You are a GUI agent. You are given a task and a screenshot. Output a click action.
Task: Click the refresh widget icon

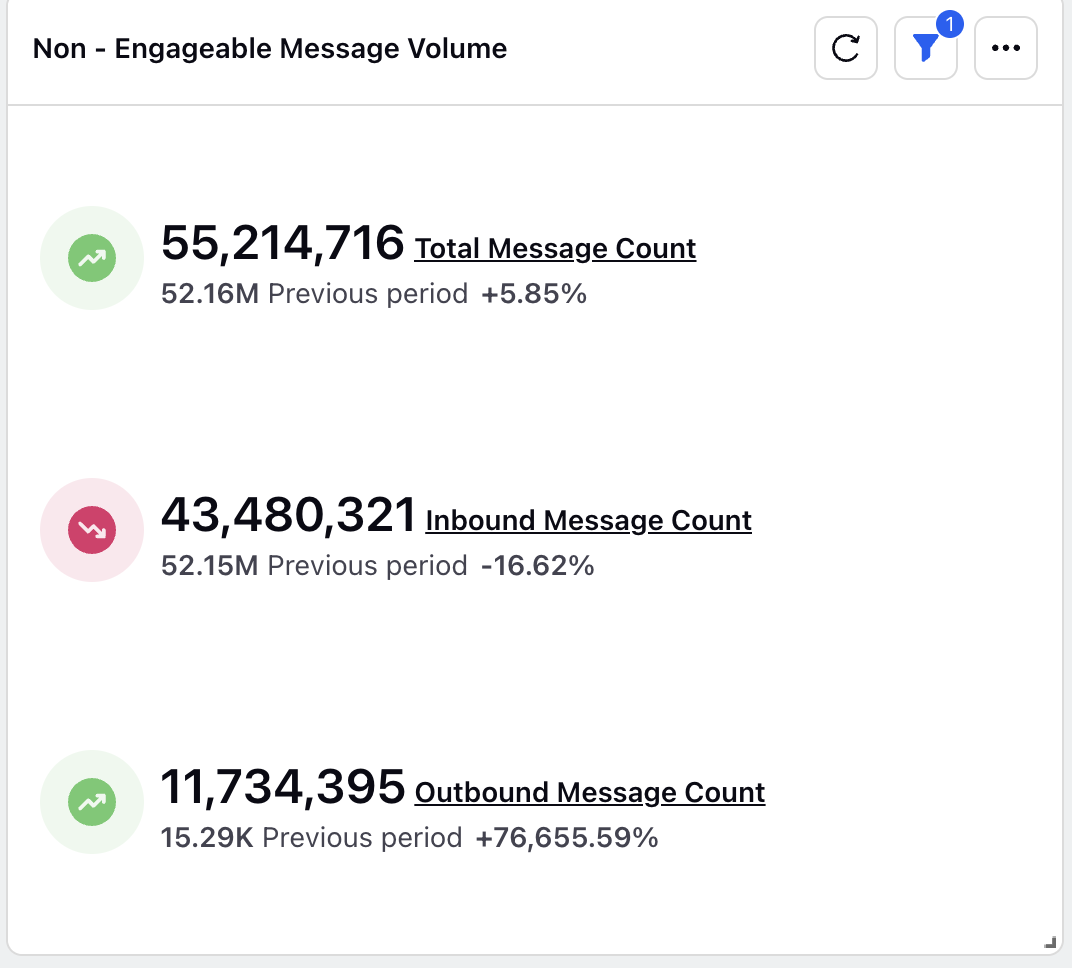[846, 47]
